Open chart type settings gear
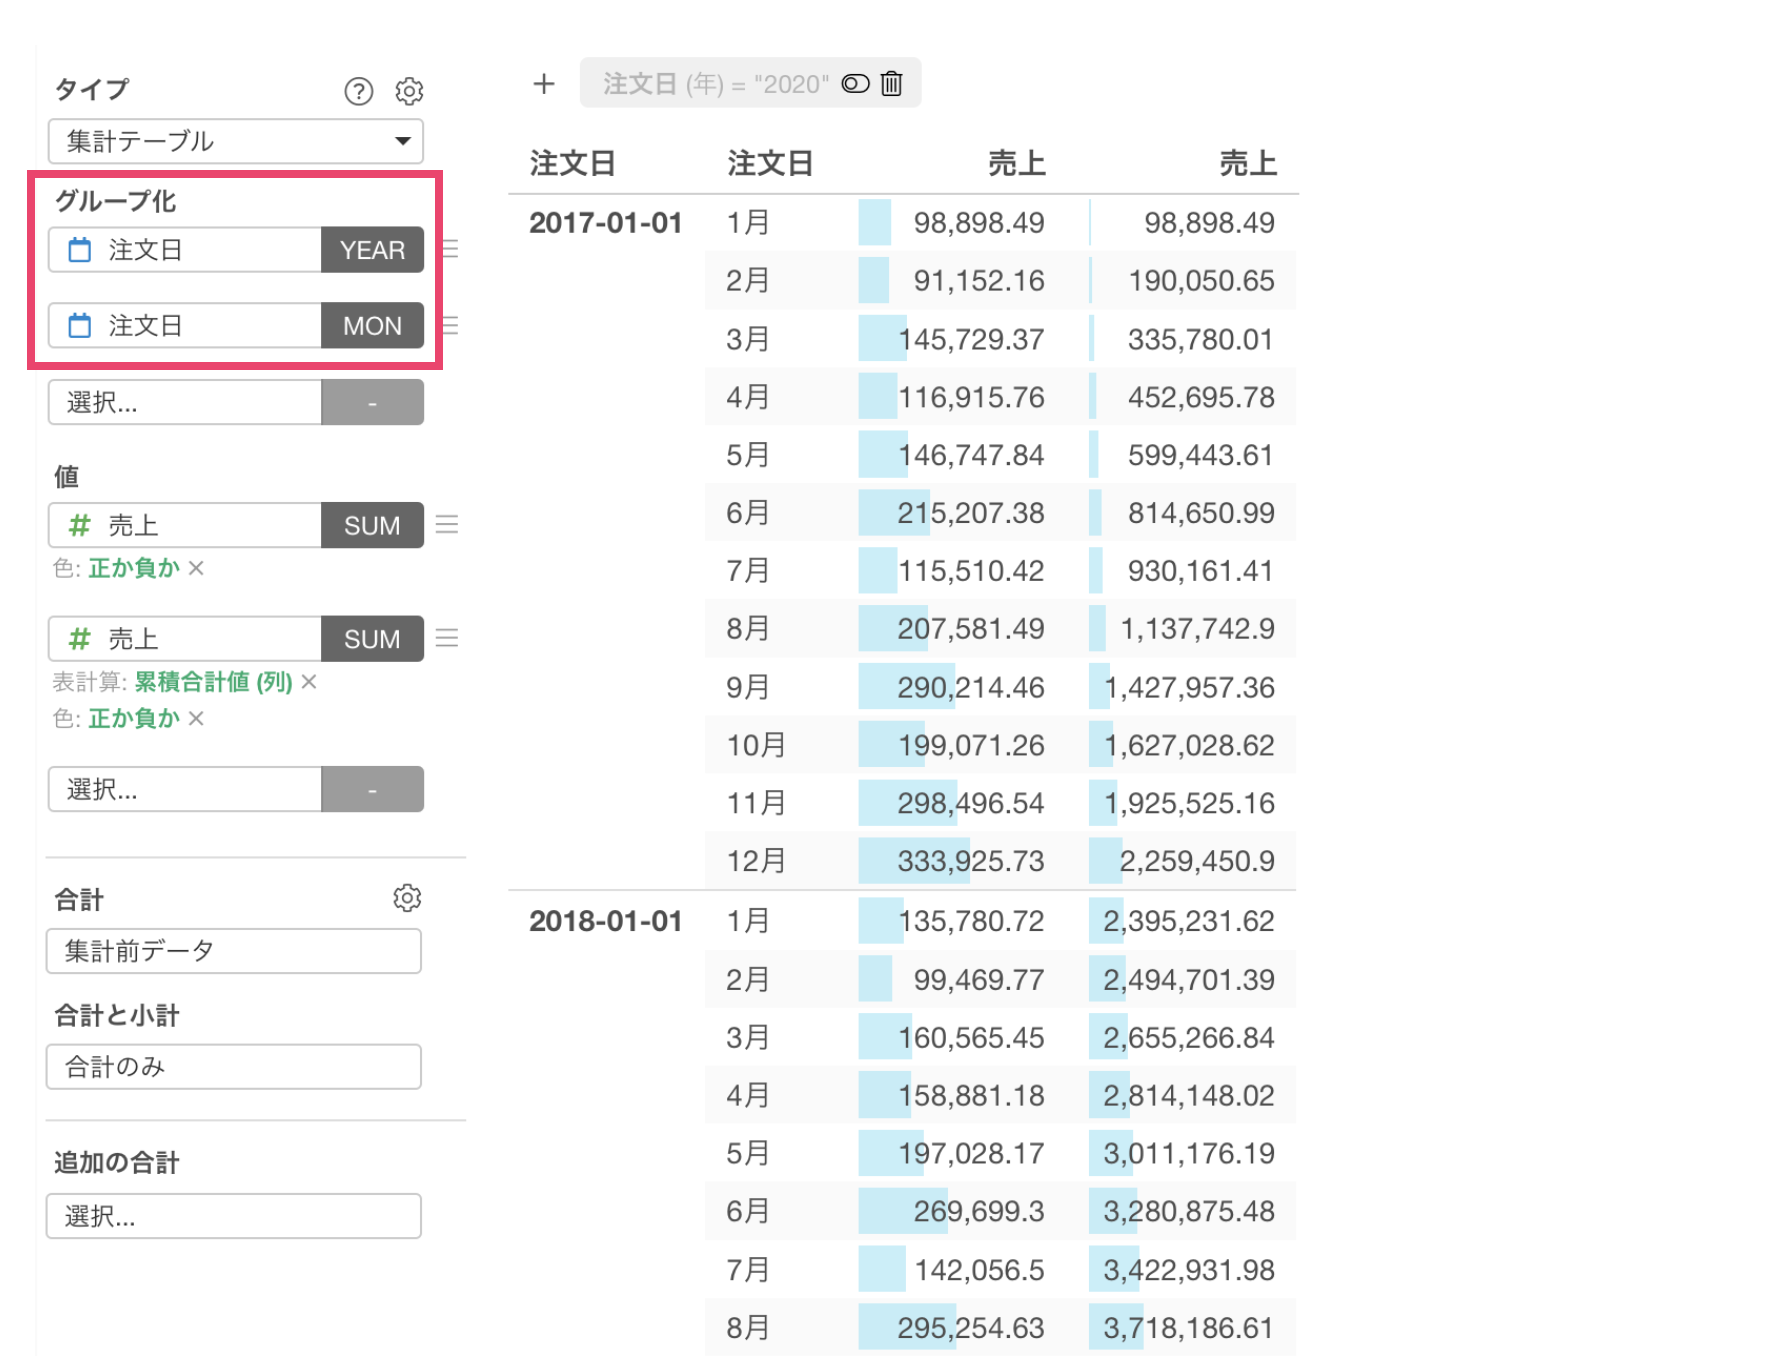The height and width of the screenshot is (1364, 1782). [x=409, y=91]
